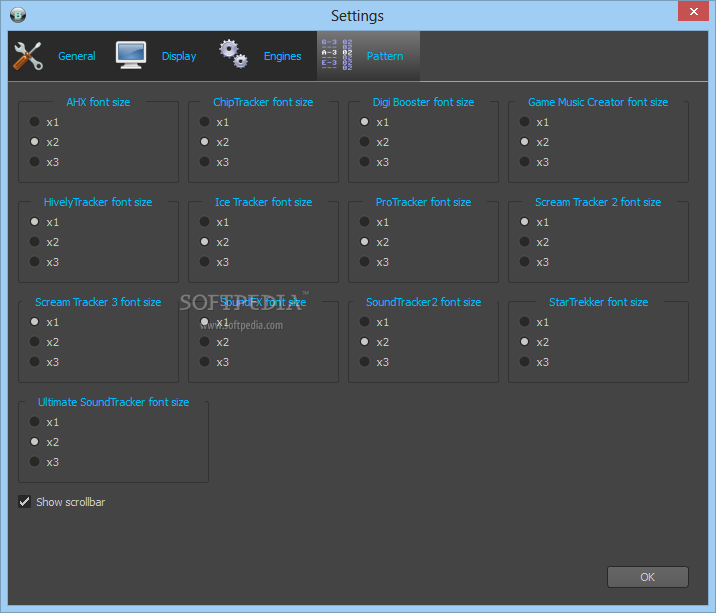The image size is (716, 613).
Task: Click the Game Music Creator font size heading
Action: [598, 102]
